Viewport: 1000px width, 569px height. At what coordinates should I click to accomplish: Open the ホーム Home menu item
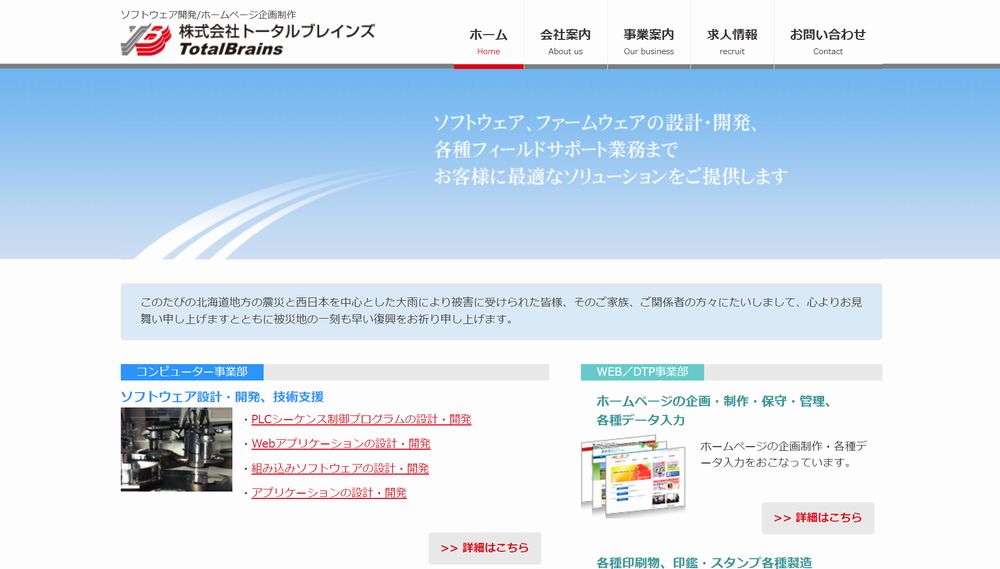click(x=488, y=41)
